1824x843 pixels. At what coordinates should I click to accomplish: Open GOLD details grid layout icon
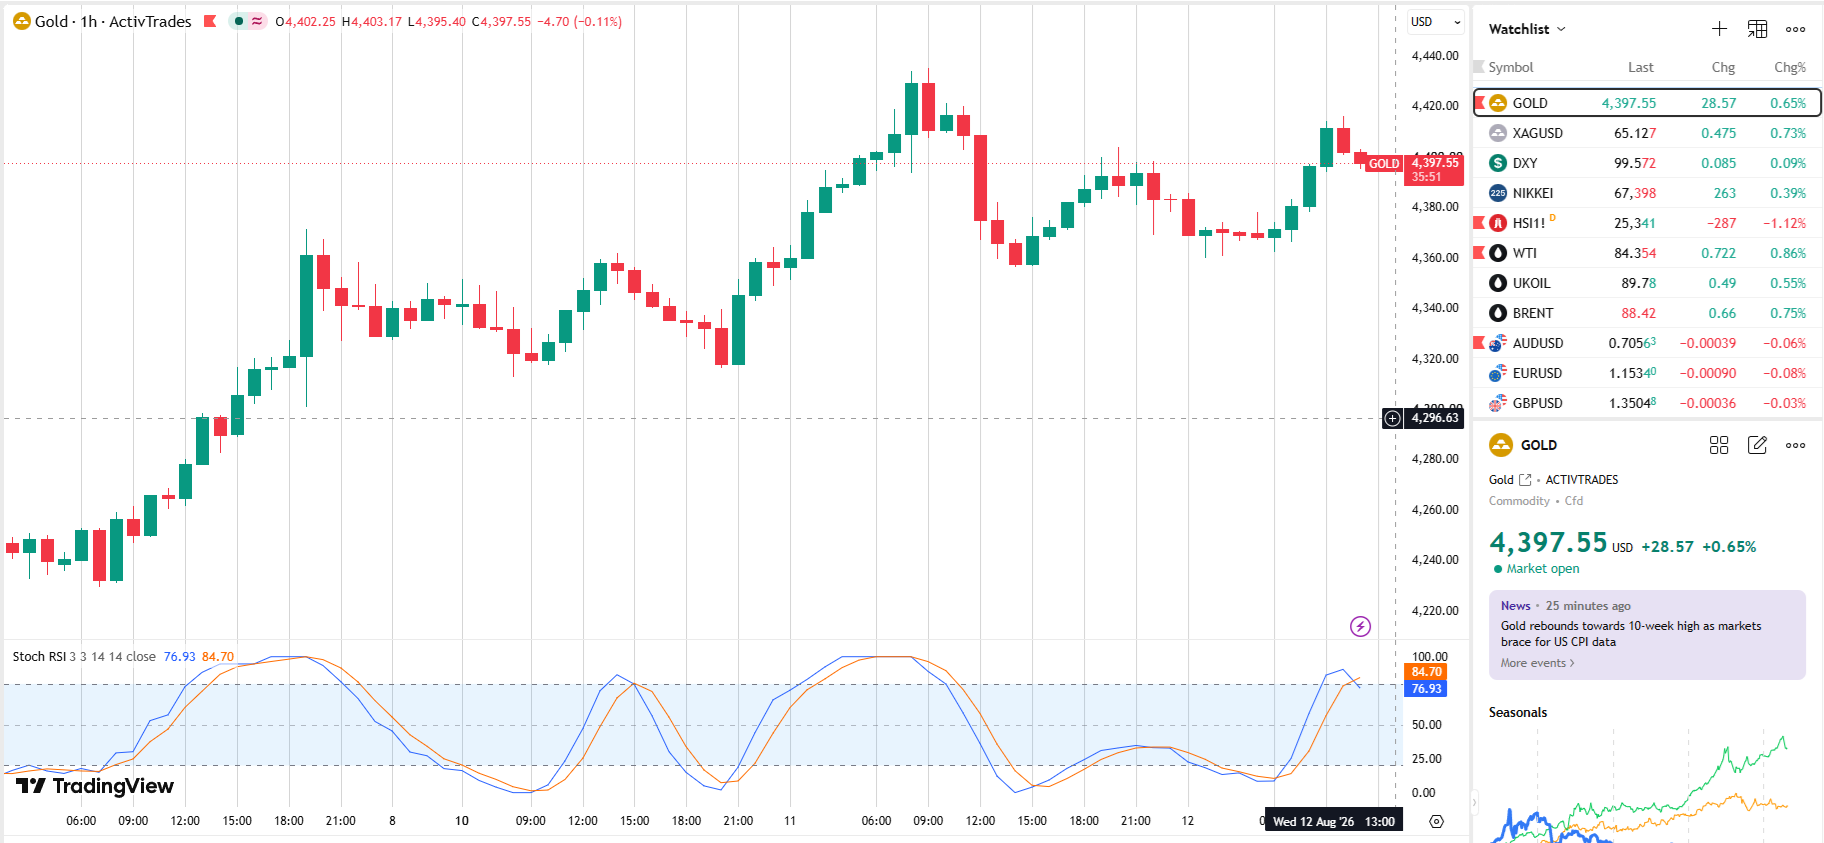[x=1719, y=445]
